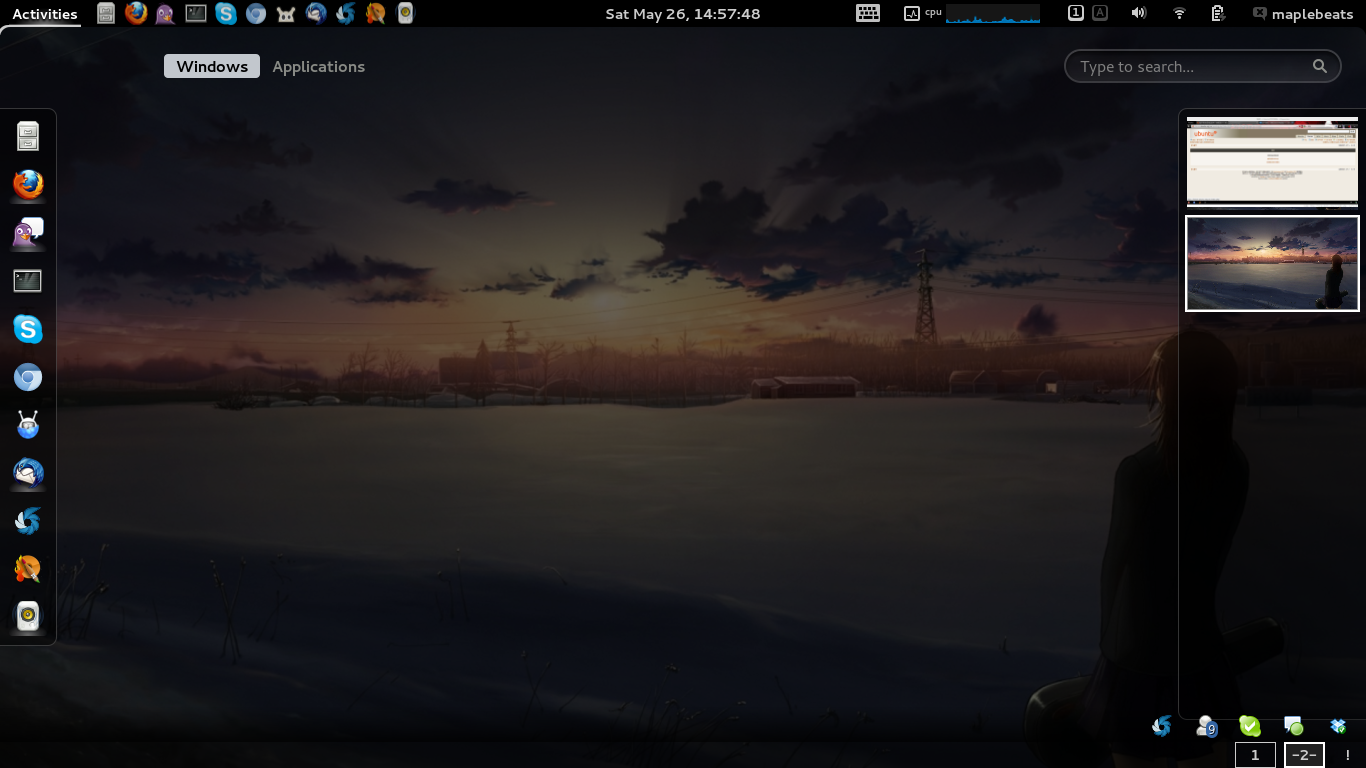Open the maplebeats user menu
1366x768 pixels.
(1301, 13)
